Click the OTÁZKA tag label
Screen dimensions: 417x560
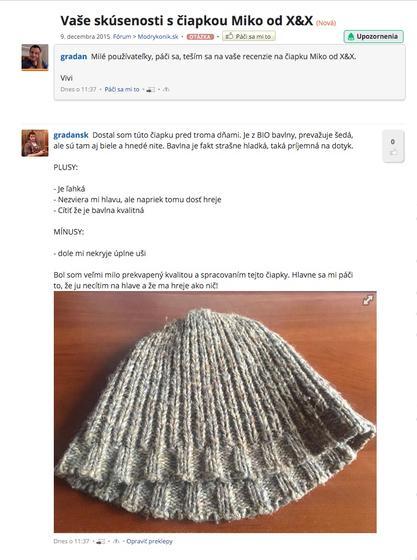(200, 37)
